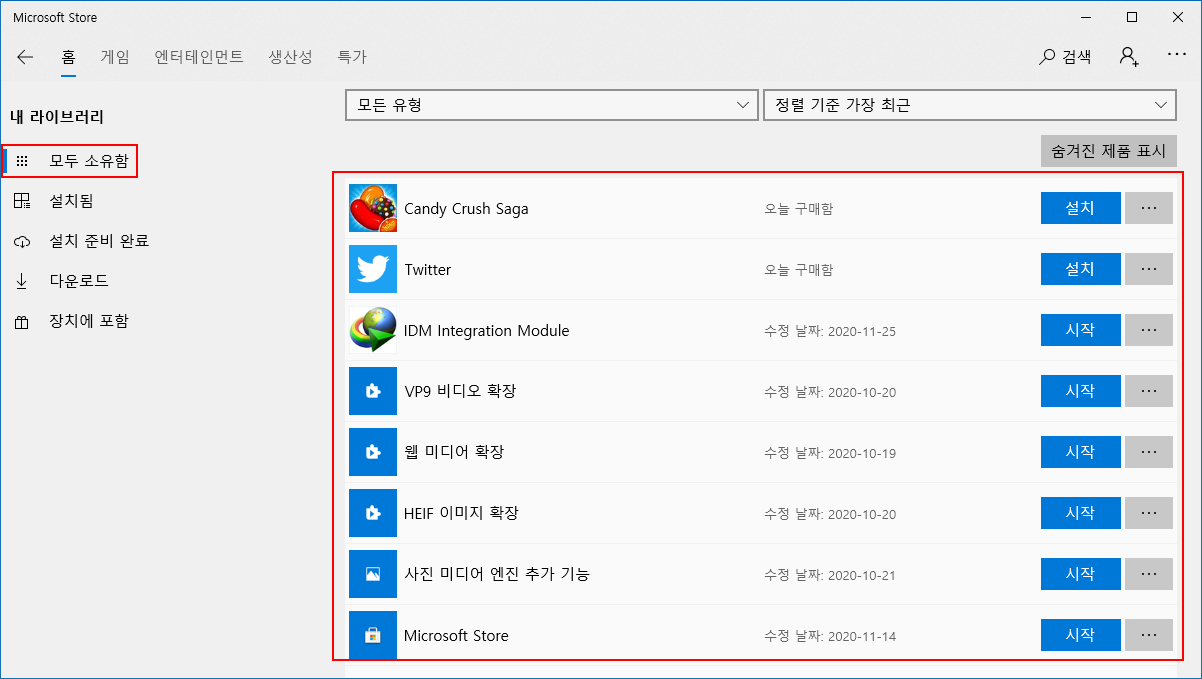Expand the 모든 유형 type filter dropdown
Image resolution: width=1202 pixels, height=679 pixels.
[551, 105]
